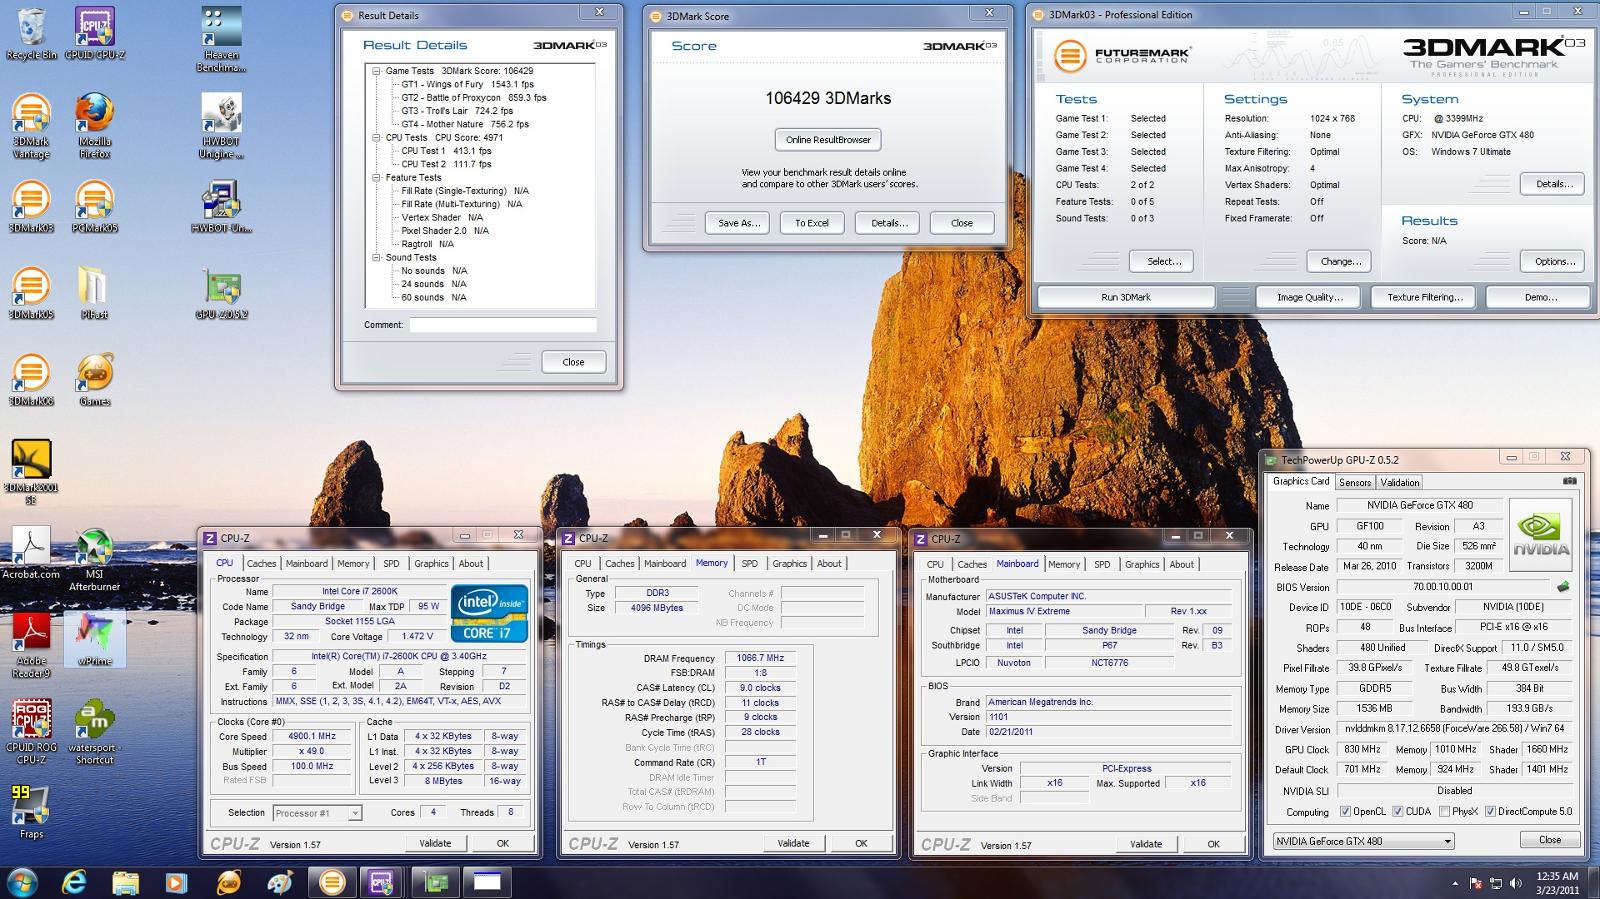Click Details button in 3DMark Score window
The image size is (1600, 899).
coord(888,223)
